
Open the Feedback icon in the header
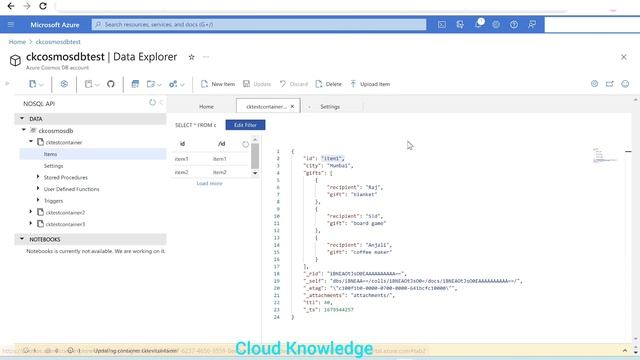532,24
